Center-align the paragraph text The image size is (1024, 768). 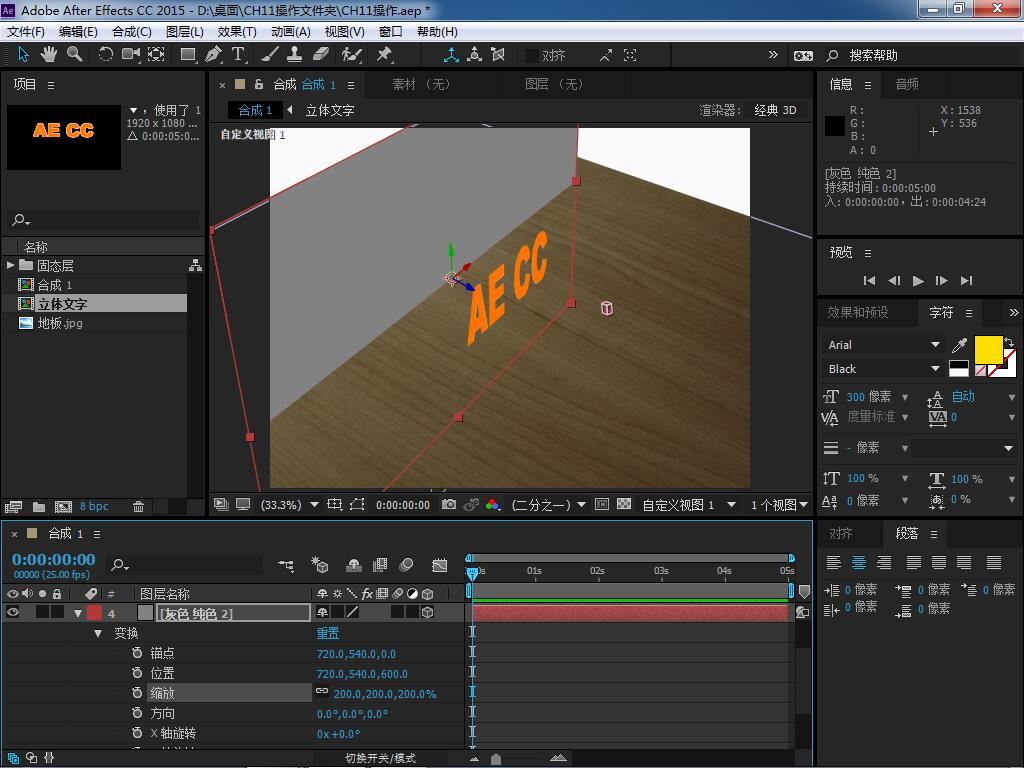[x=859, y=562]
